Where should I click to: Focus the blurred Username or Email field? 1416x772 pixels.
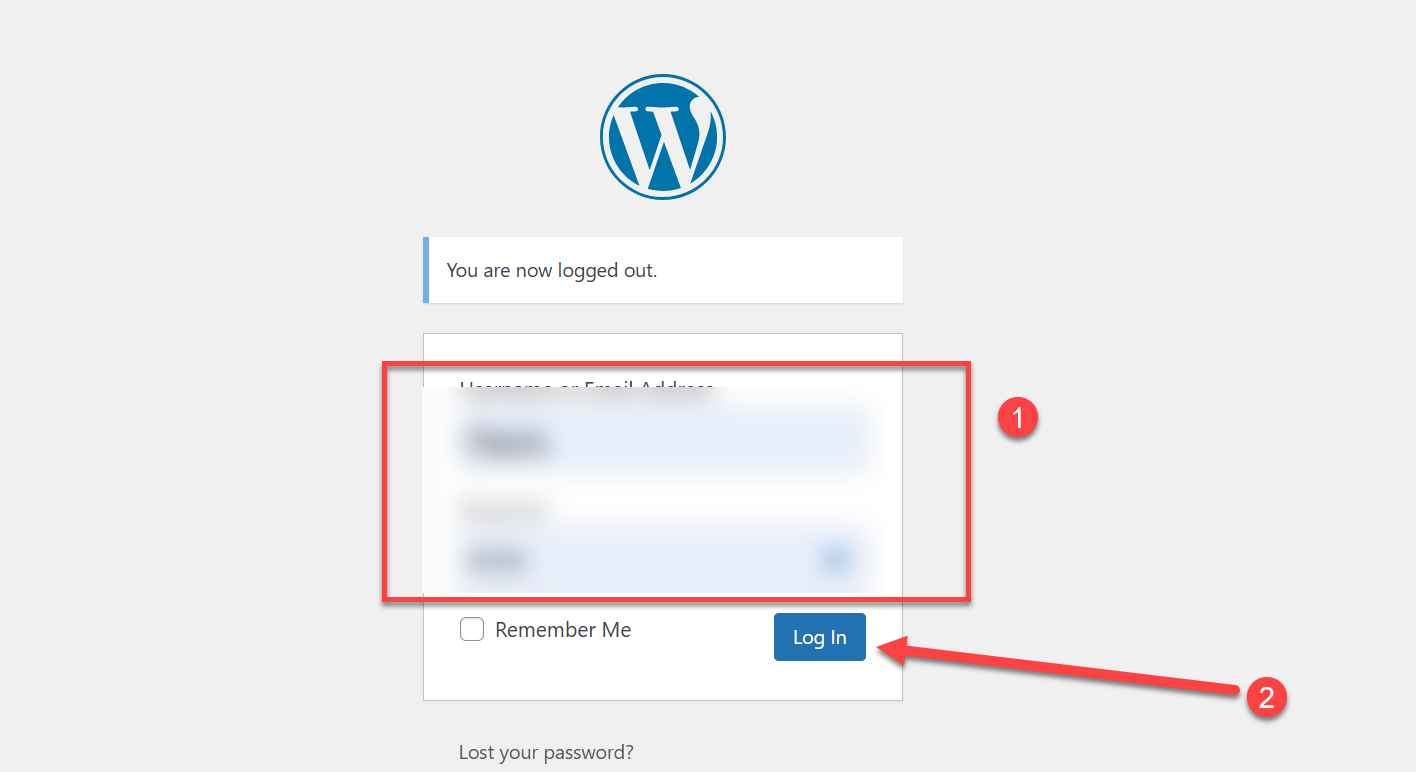point(660,441)
